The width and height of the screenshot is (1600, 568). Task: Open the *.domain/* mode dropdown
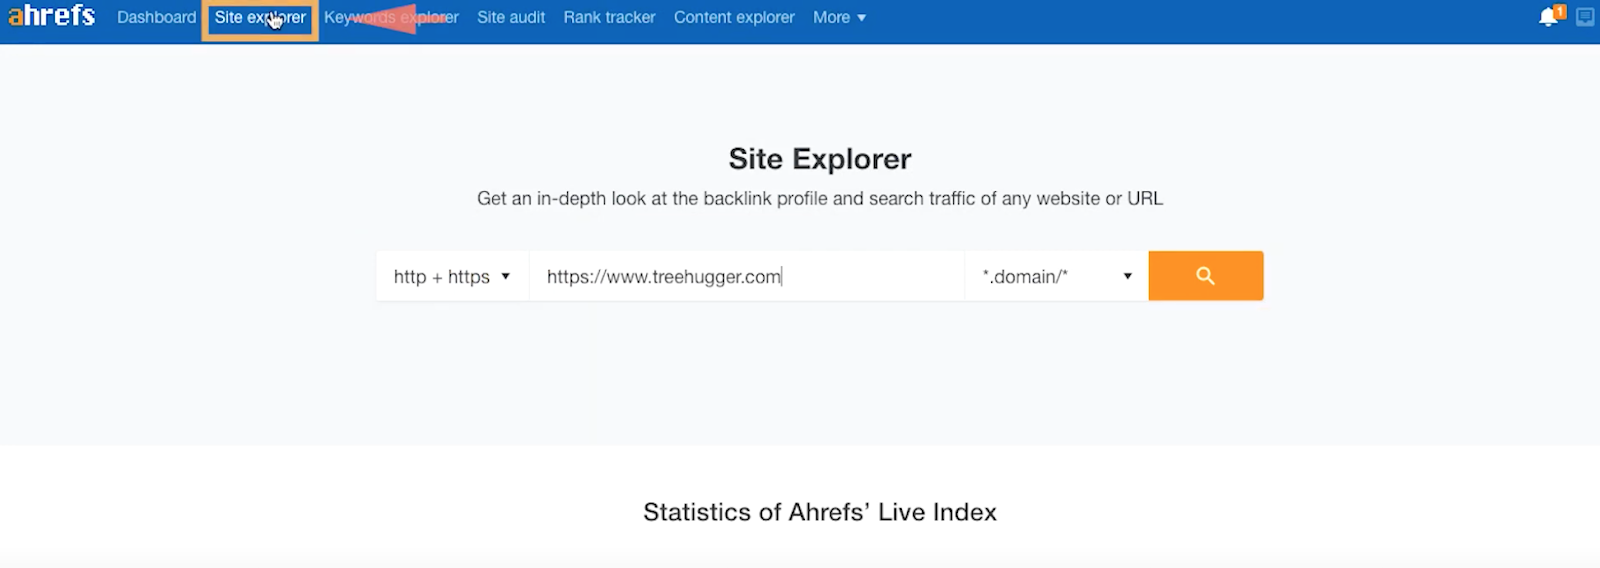coord(1057,276)
